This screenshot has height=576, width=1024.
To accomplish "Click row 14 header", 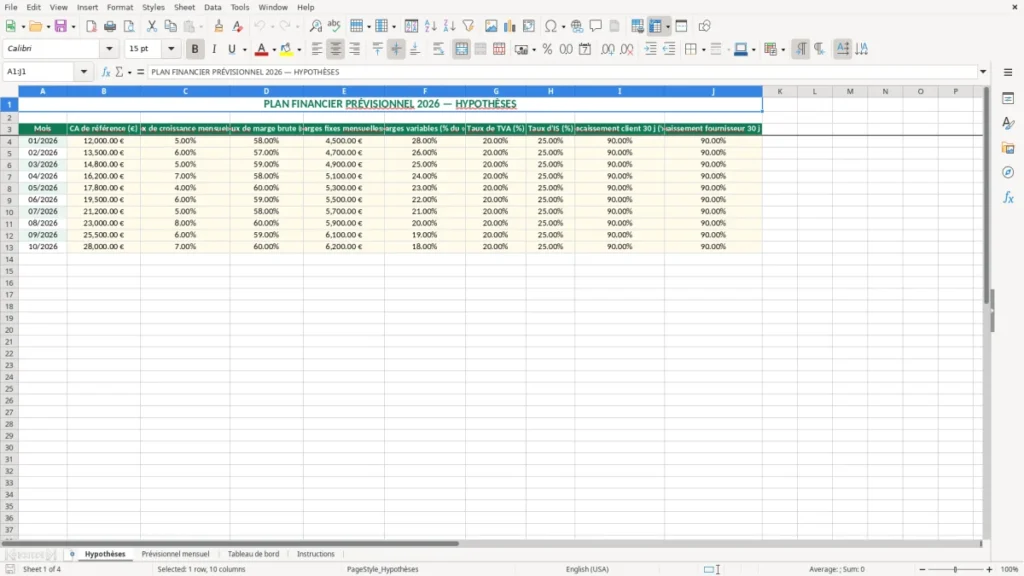I will (x=9, y=259).
